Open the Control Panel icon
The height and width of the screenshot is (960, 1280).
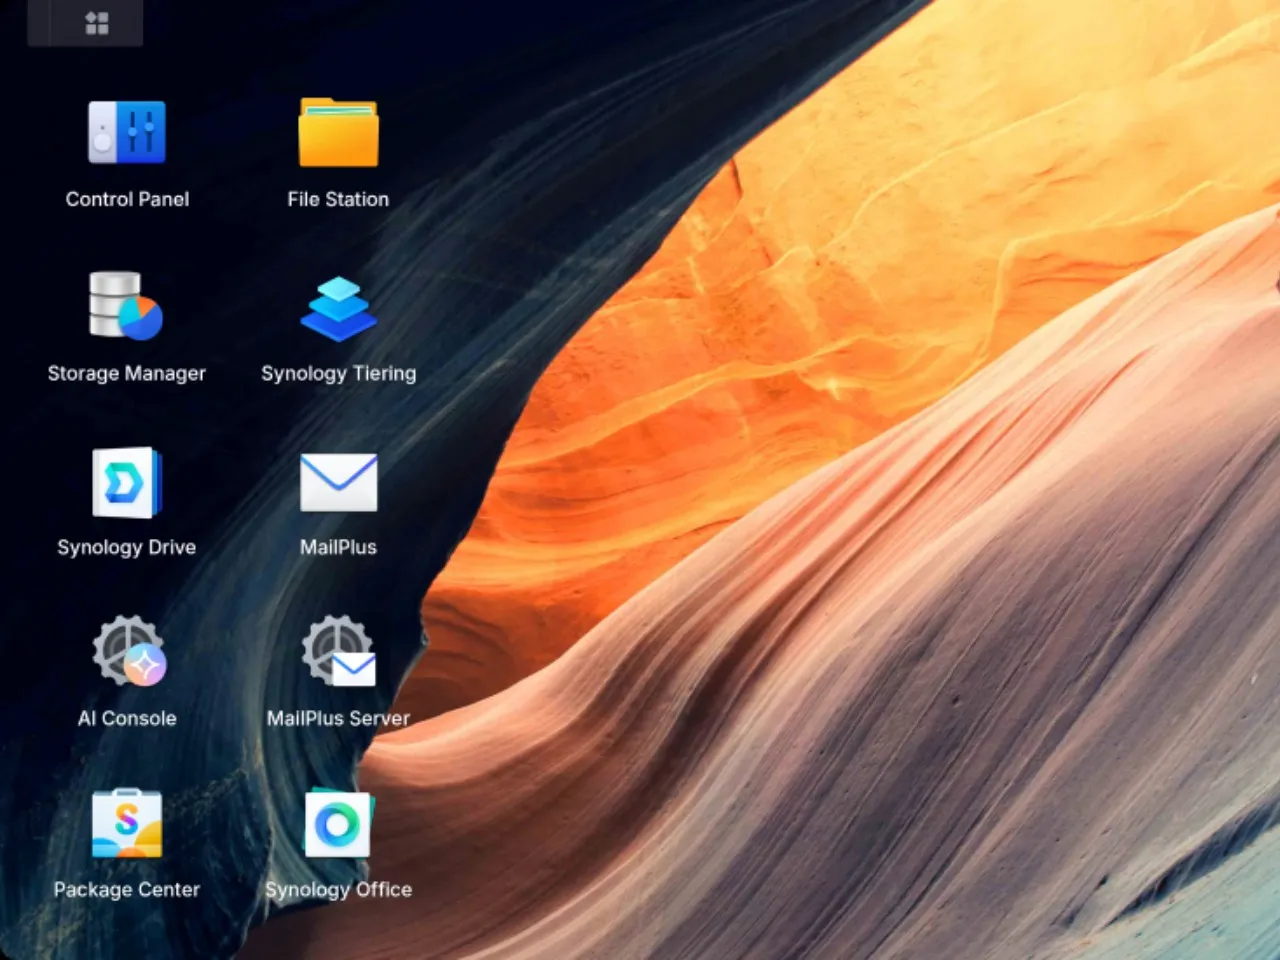pyautogui.click(x=127, y=132)
